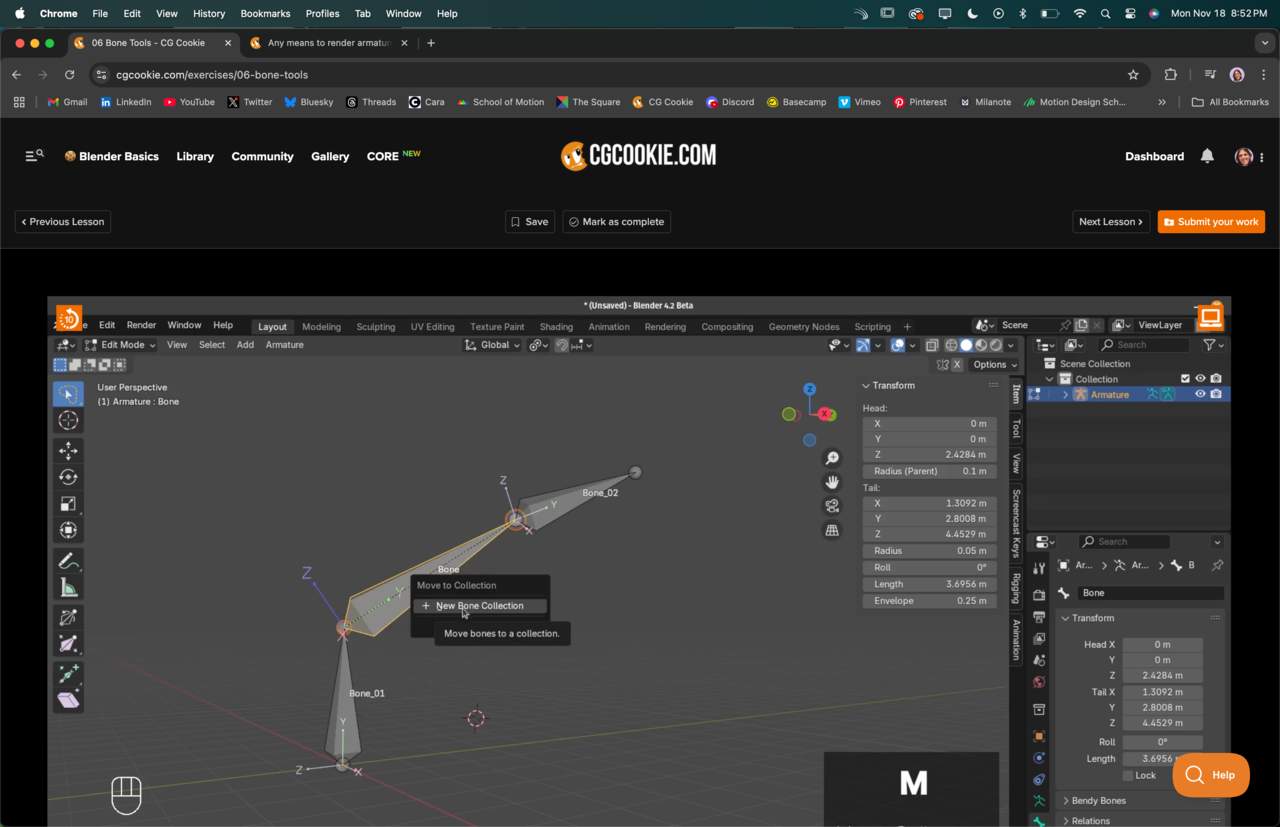Select the Move tool in Blender toolbar

coord(68,450)
